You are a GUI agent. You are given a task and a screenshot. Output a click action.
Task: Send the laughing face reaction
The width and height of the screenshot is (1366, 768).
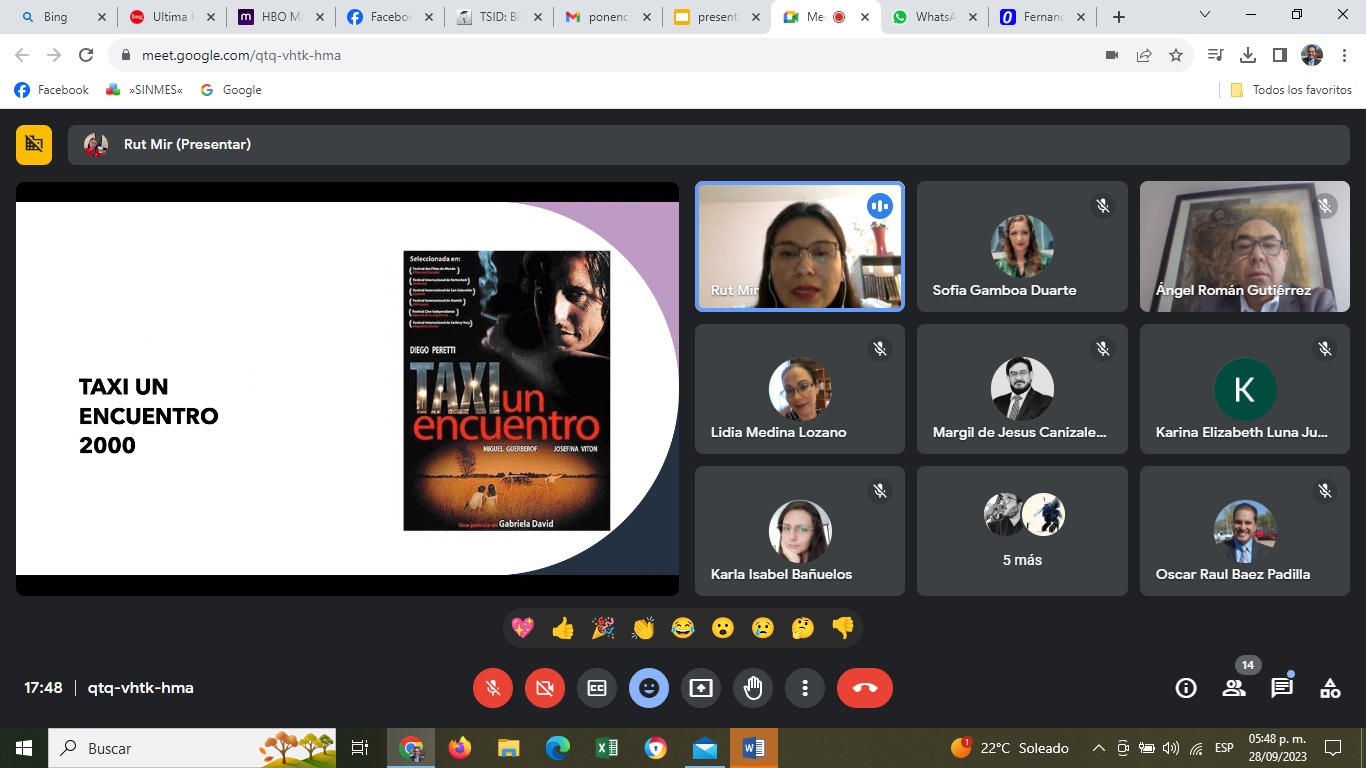(x=683, y=628)
